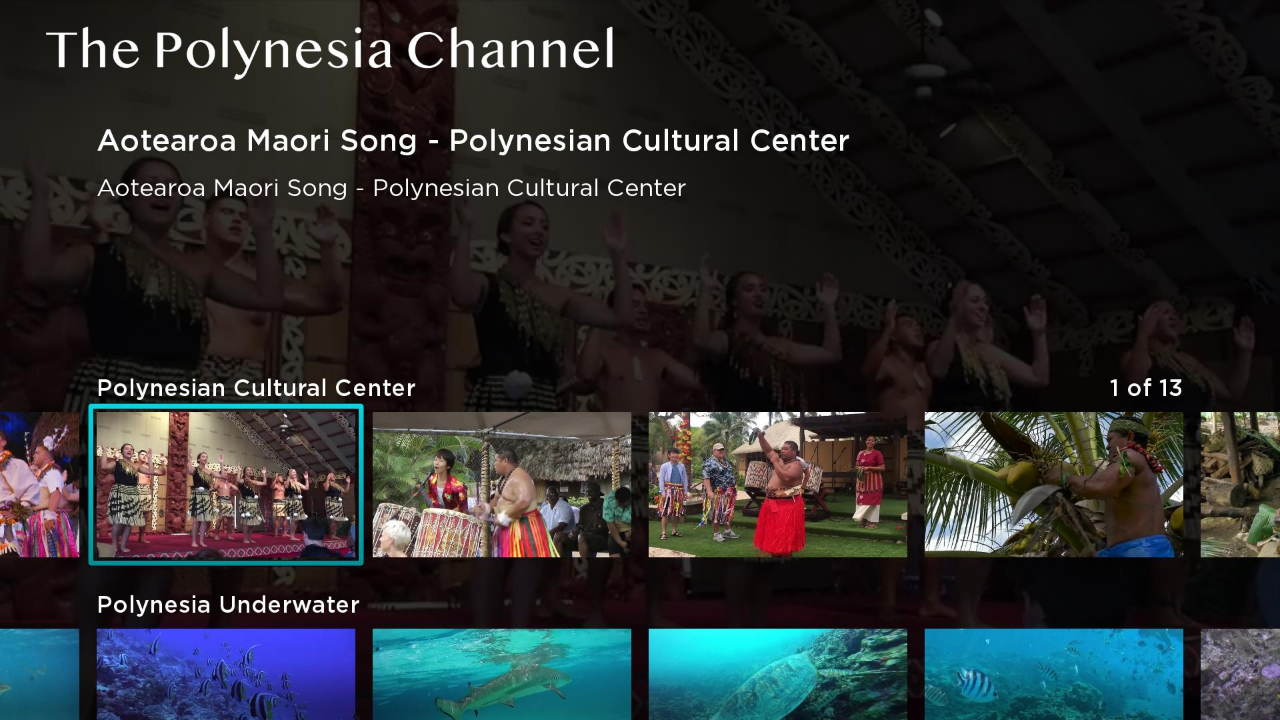Click The Polynesia Channel title logo
Viewport: 1280px width, 720px height.
click(330, 50)
